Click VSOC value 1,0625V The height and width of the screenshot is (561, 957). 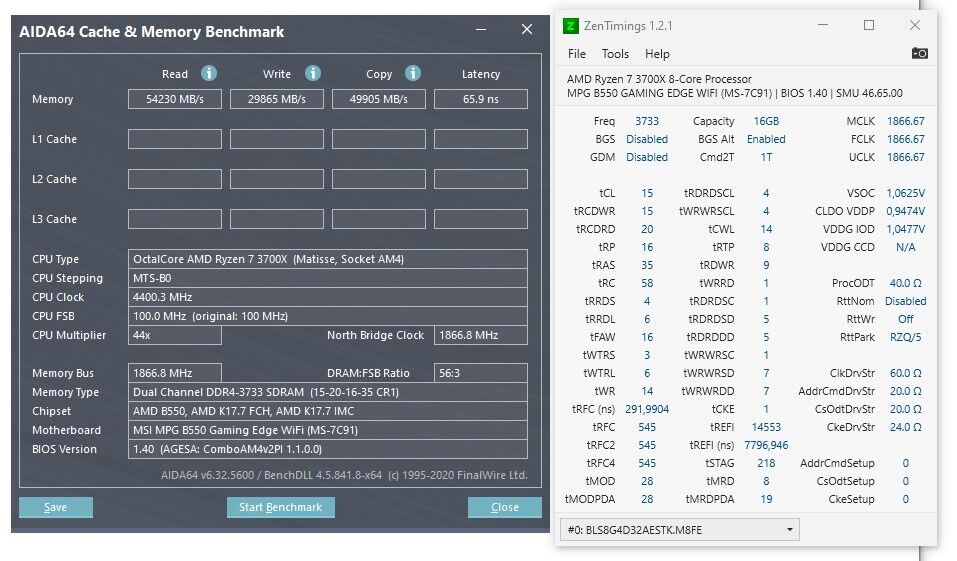pos(906,193)
